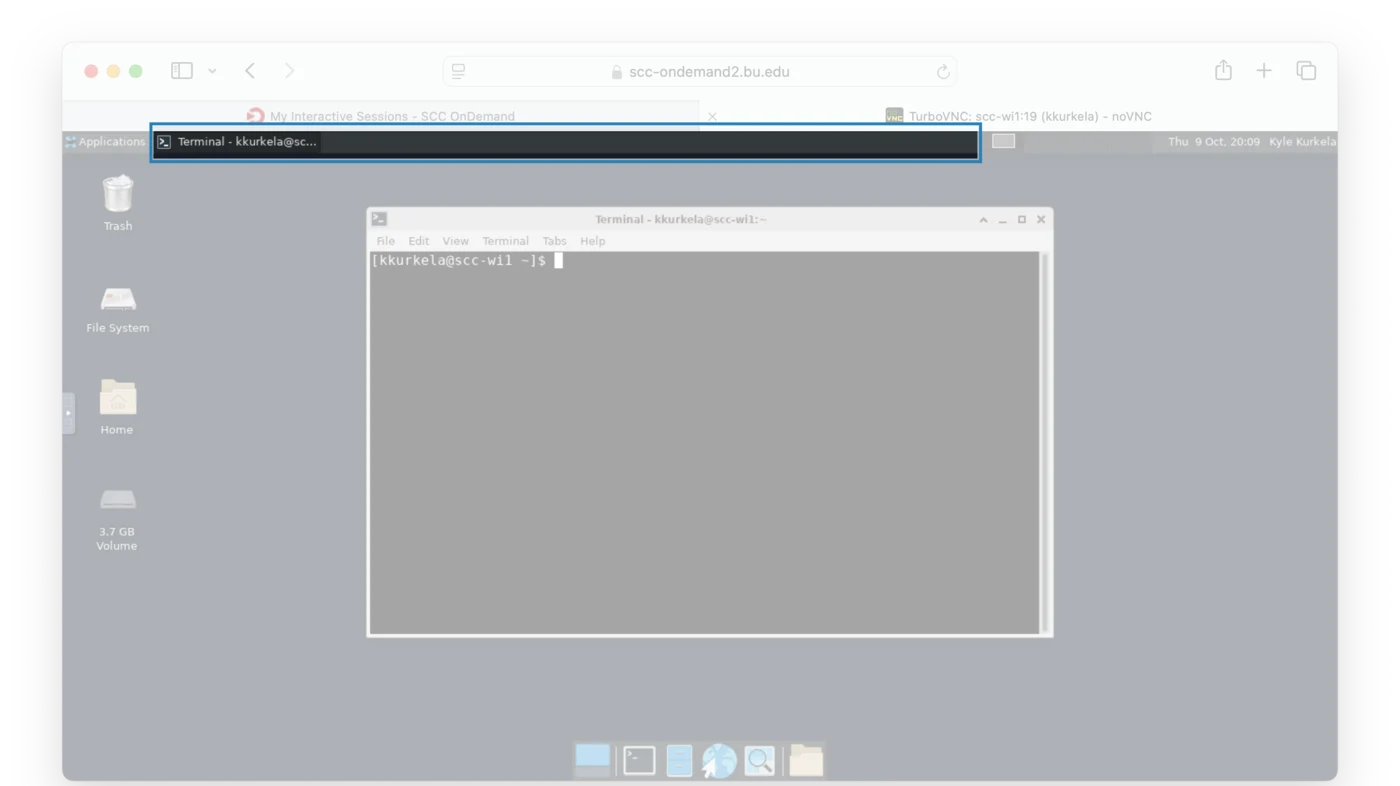Viewport: 1400px width, 786px height.
Task: Click the page settings icon in address bar
Action: (x=458, y=71)
